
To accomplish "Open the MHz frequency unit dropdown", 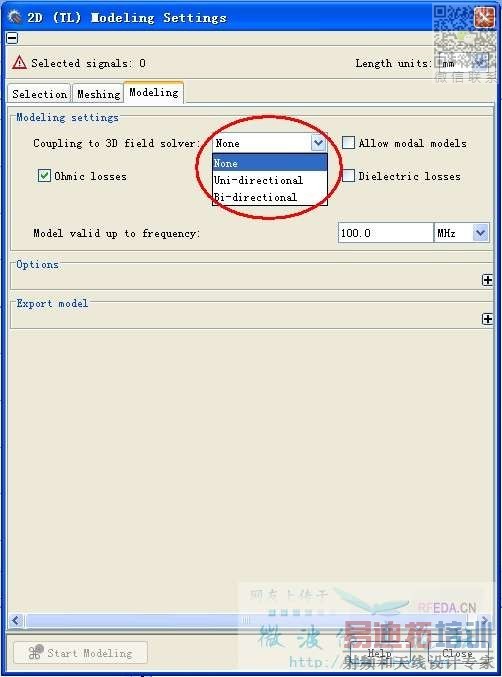I will pyautogui.click(x=480, y=233).
